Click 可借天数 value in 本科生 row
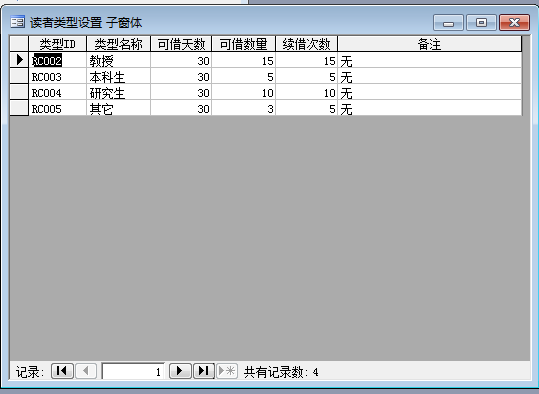 181,76
